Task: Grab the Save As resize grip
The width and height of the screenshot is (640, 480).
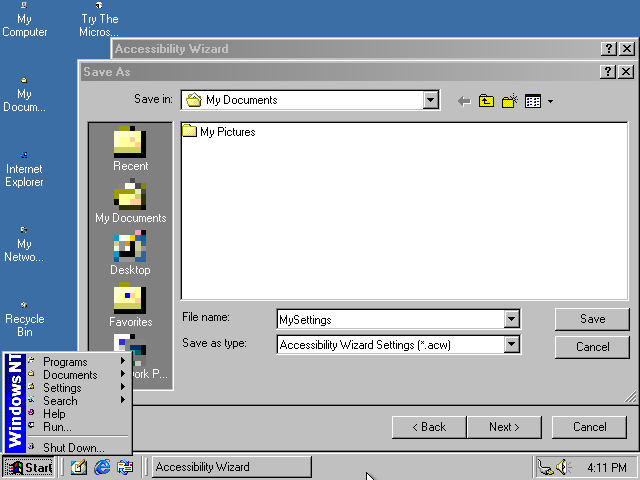Action: pos(630,397)
